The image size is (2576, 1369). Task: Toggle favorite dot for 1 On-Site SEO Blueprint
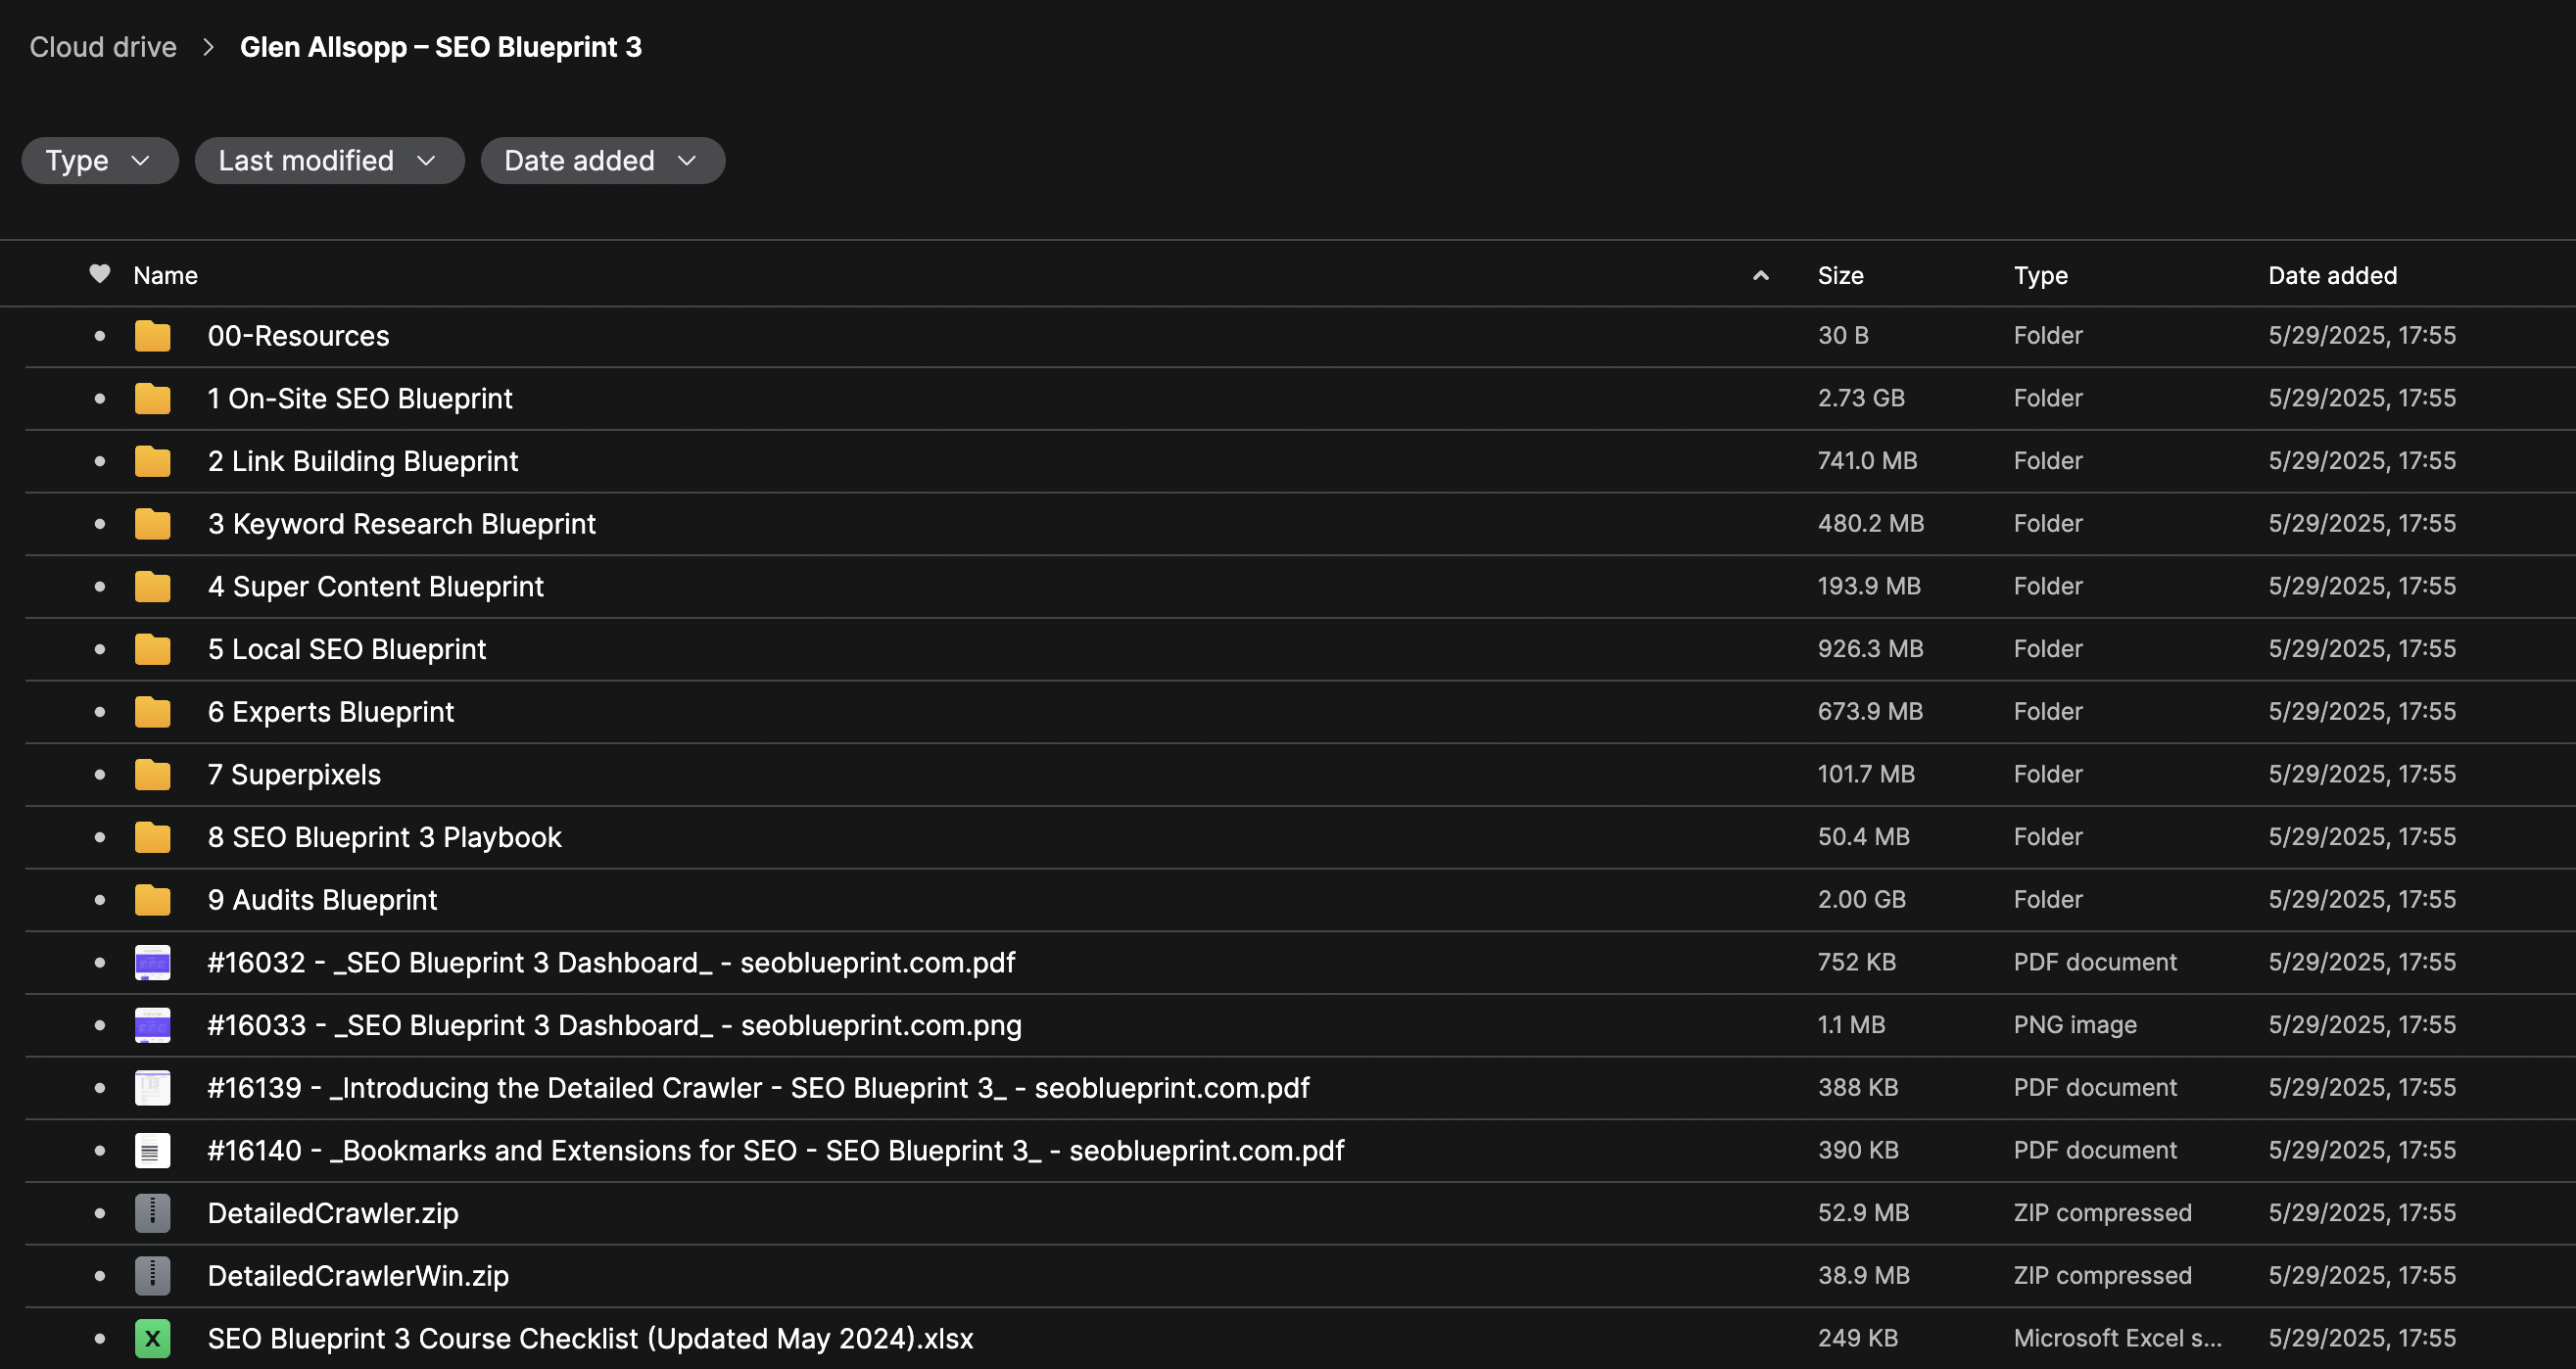(100, 398)
